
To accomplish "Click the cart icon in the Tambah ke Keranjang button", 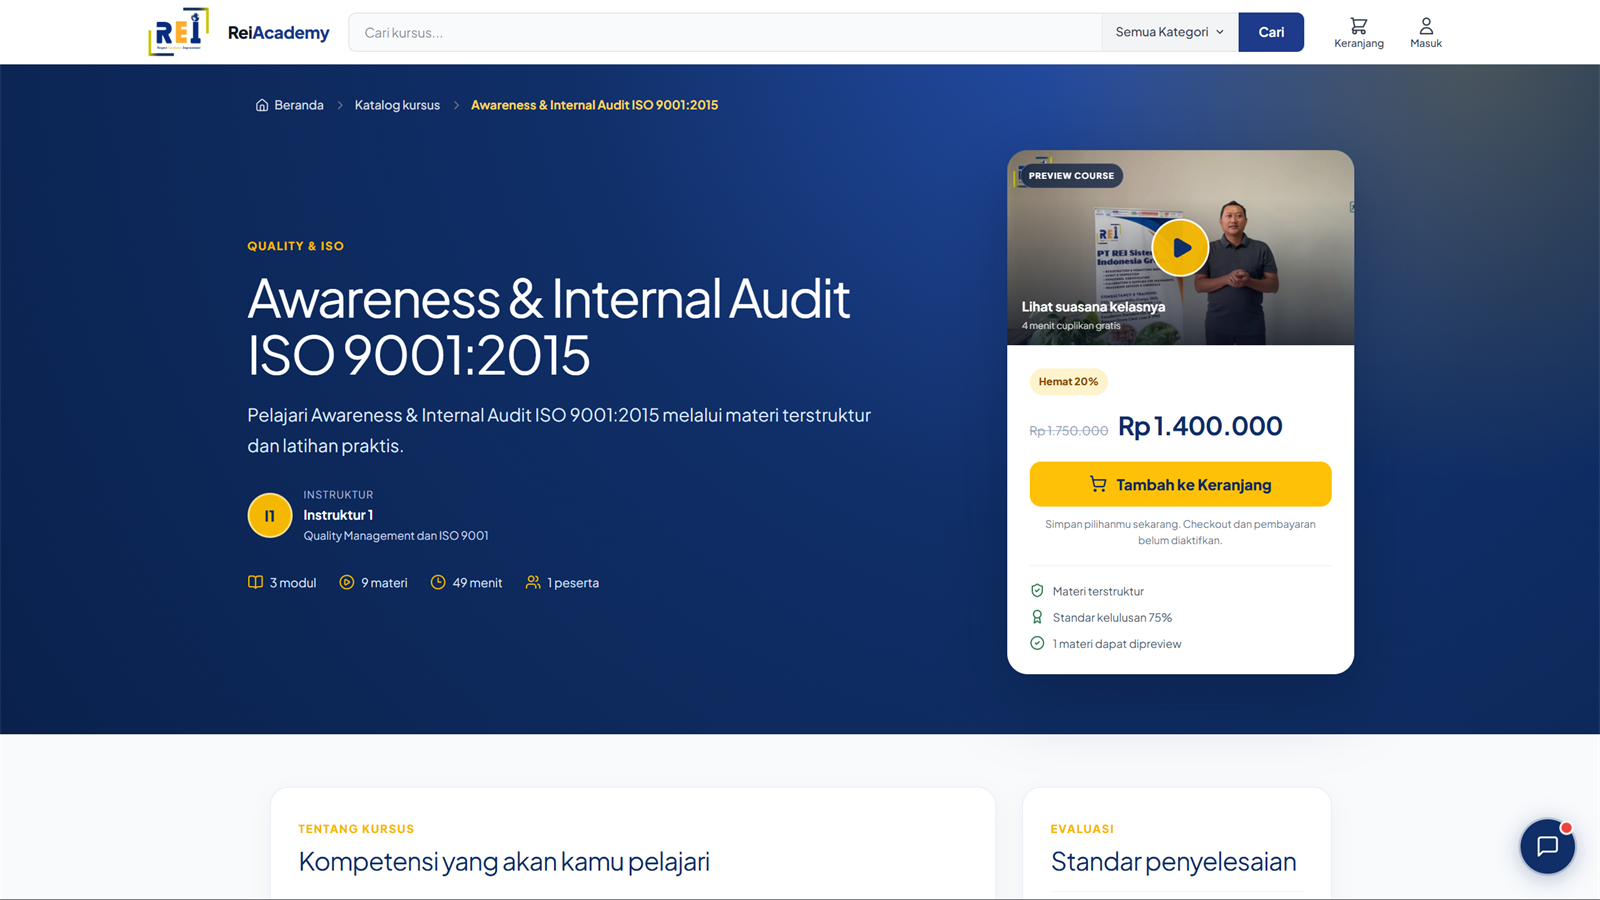I will pos(1098,484).
